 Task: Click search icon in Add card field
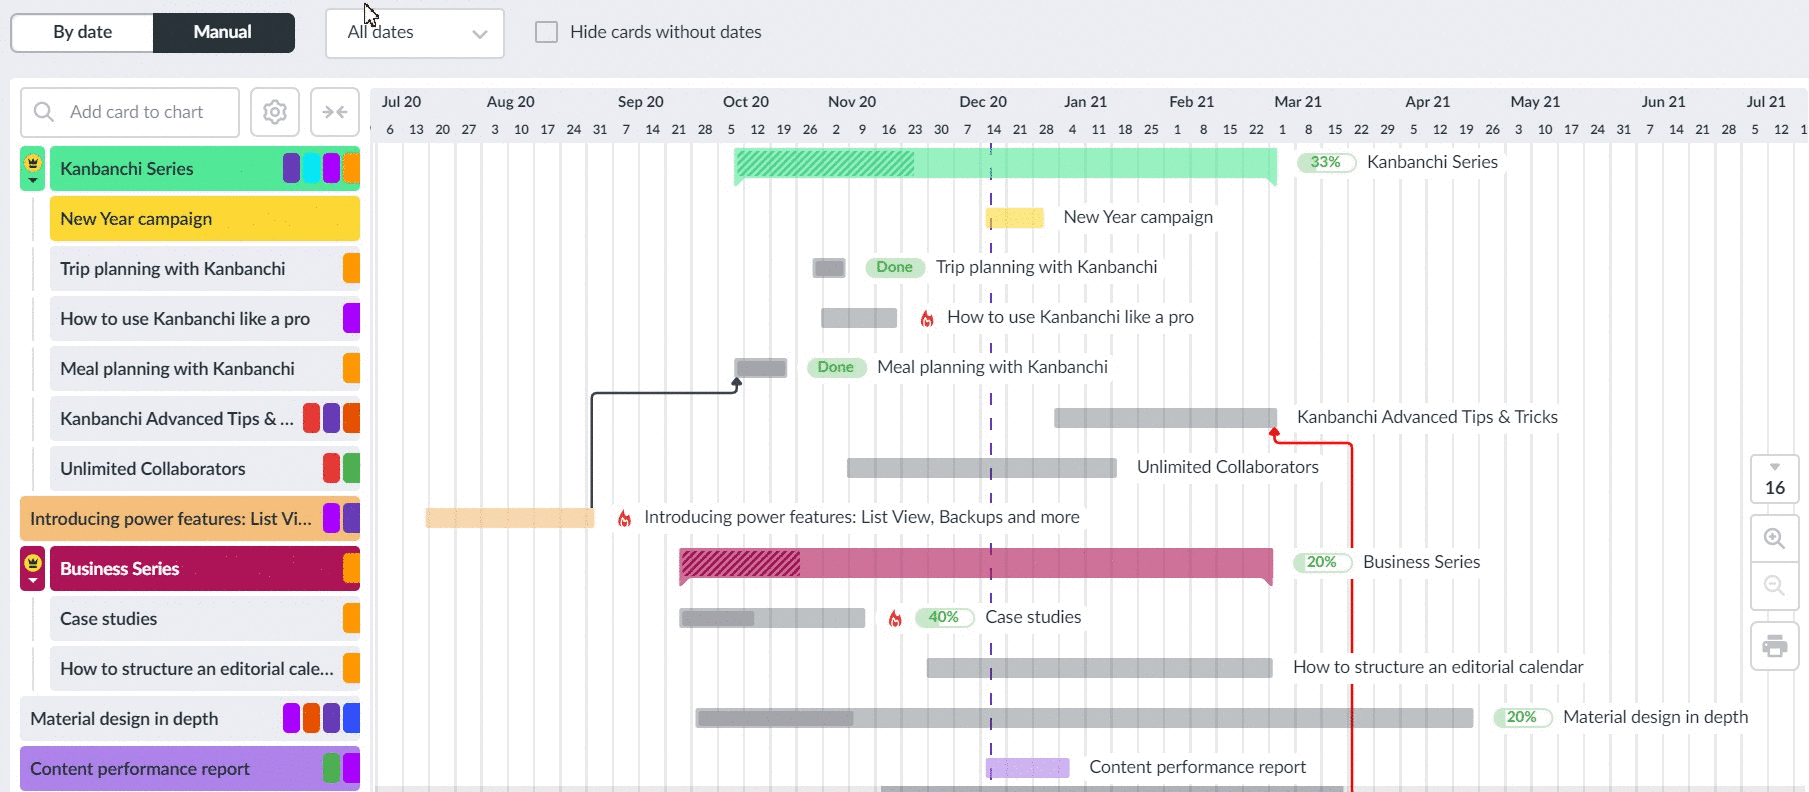pos(44,112)
